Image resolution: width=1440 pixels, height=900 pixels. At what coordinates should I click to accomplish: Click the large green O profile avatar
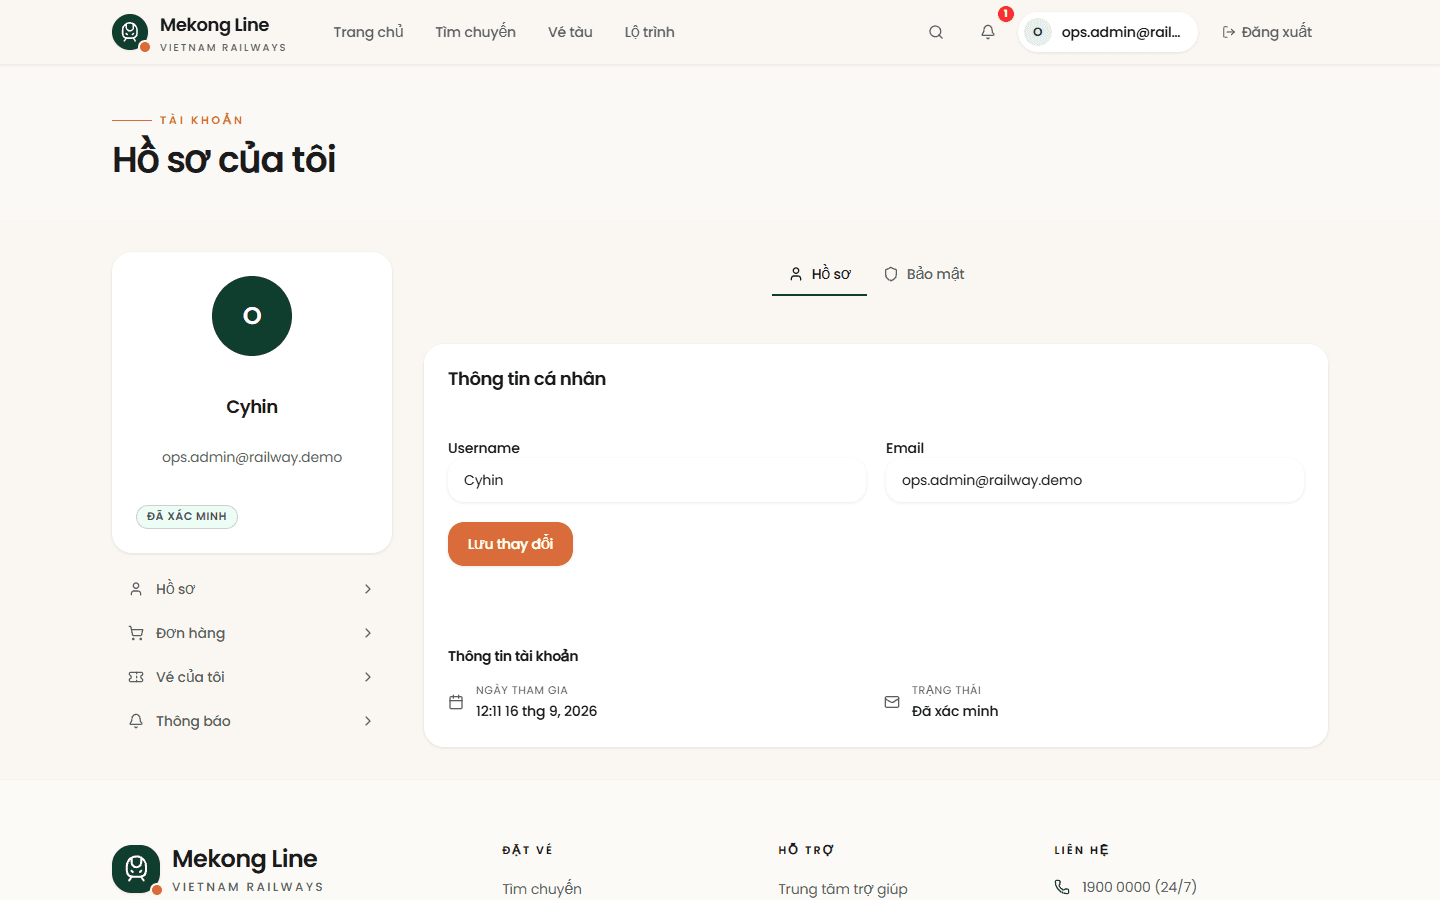point(252,316)
